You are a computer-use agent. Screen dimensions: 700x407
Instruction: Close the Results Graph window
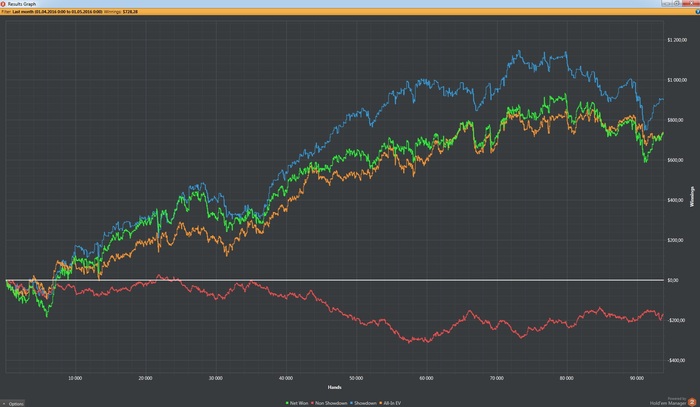(x=690, y=3)
